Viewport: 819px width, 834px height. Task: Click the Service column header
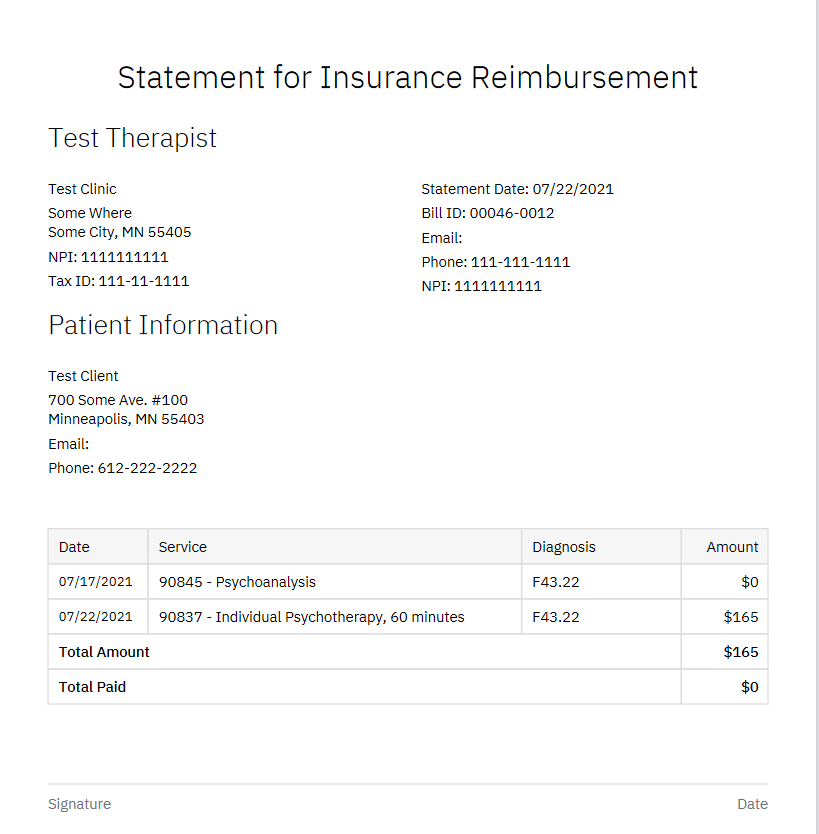[183, 547]
